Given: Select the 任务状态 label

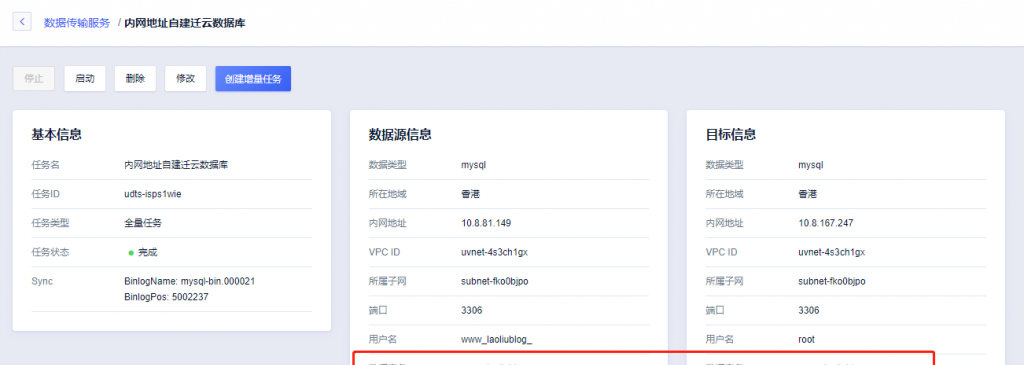Looking at the screenshot, I should [50, 252].
